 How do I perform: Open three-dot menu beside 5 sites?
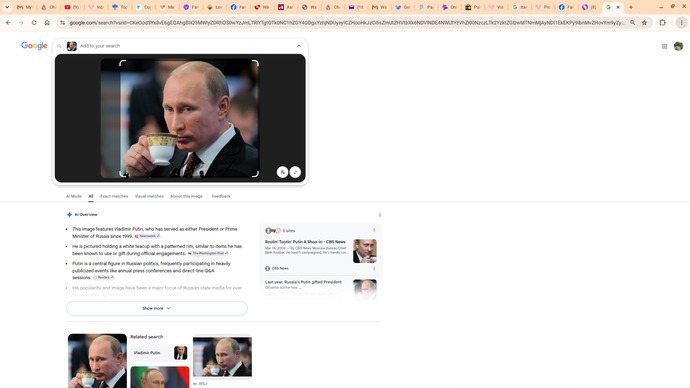tap(374, 231)
